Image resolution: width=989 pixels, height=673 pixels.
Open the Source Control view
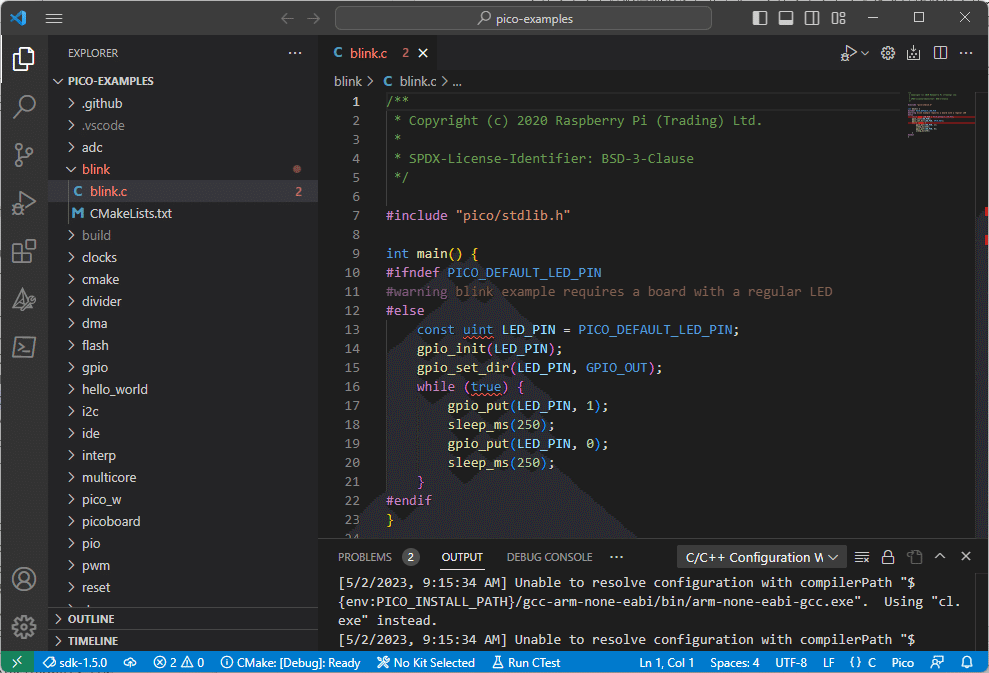[x=24, y=155]
